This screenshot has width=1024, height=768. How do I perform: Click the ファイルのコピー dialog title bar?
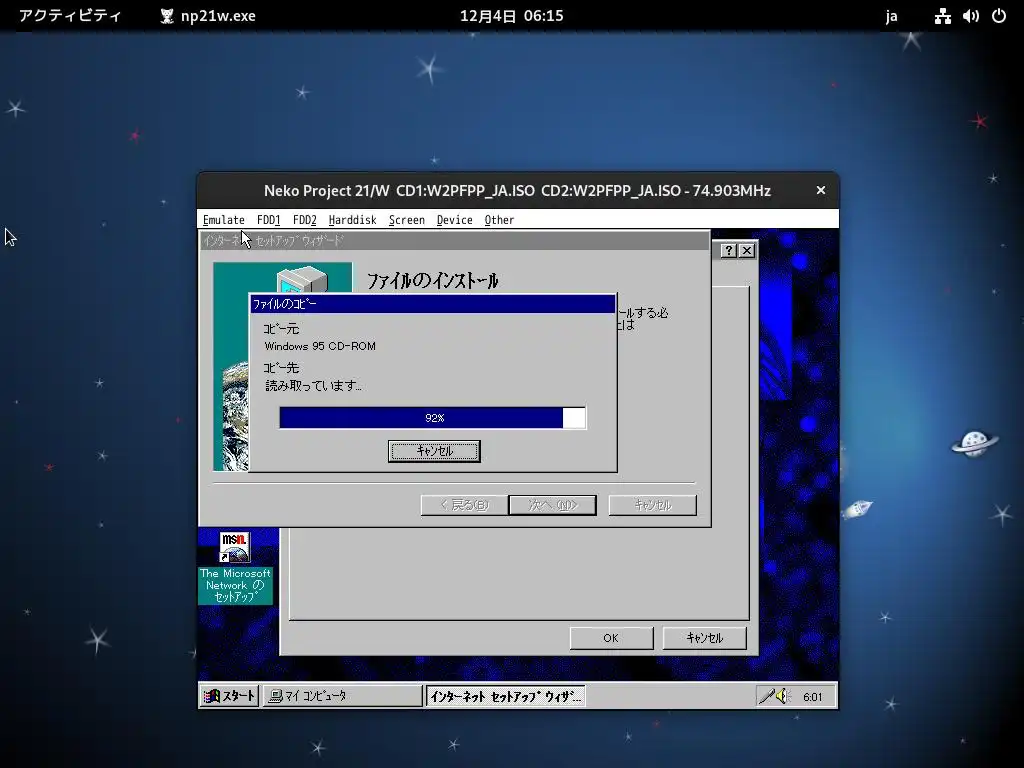432,304
